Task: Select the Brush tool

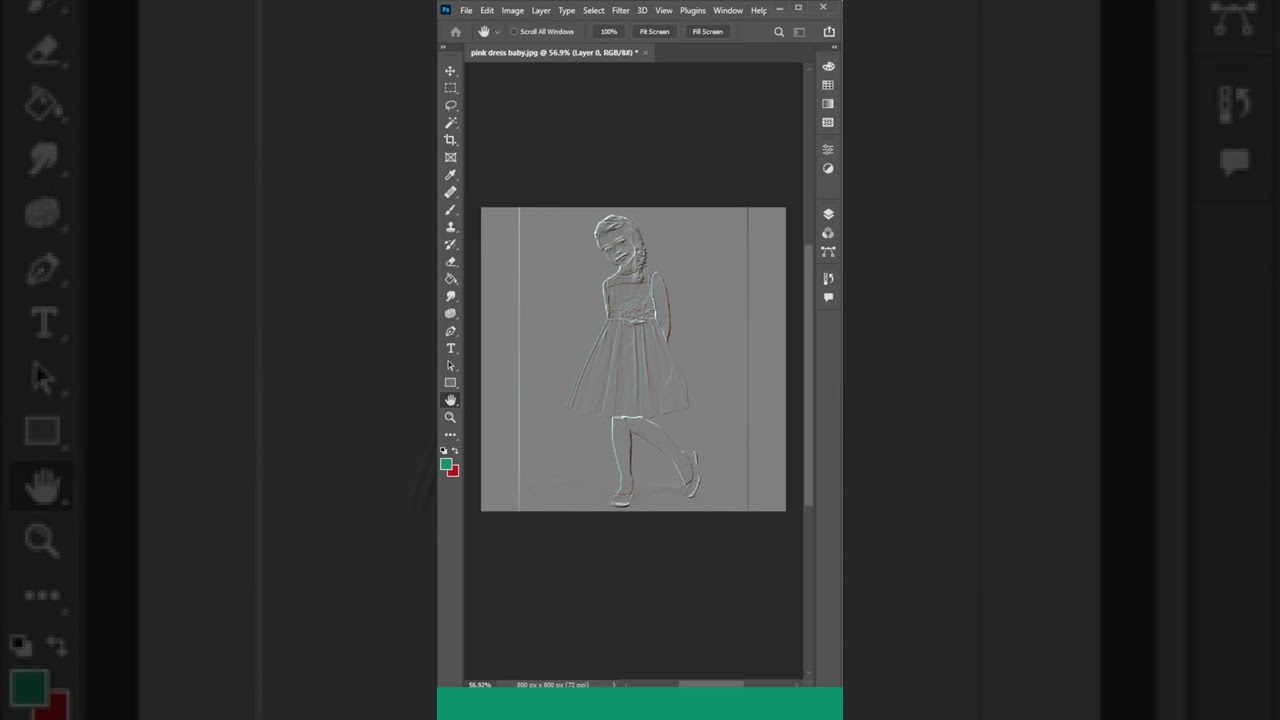Action: click(x=450, y=209)
